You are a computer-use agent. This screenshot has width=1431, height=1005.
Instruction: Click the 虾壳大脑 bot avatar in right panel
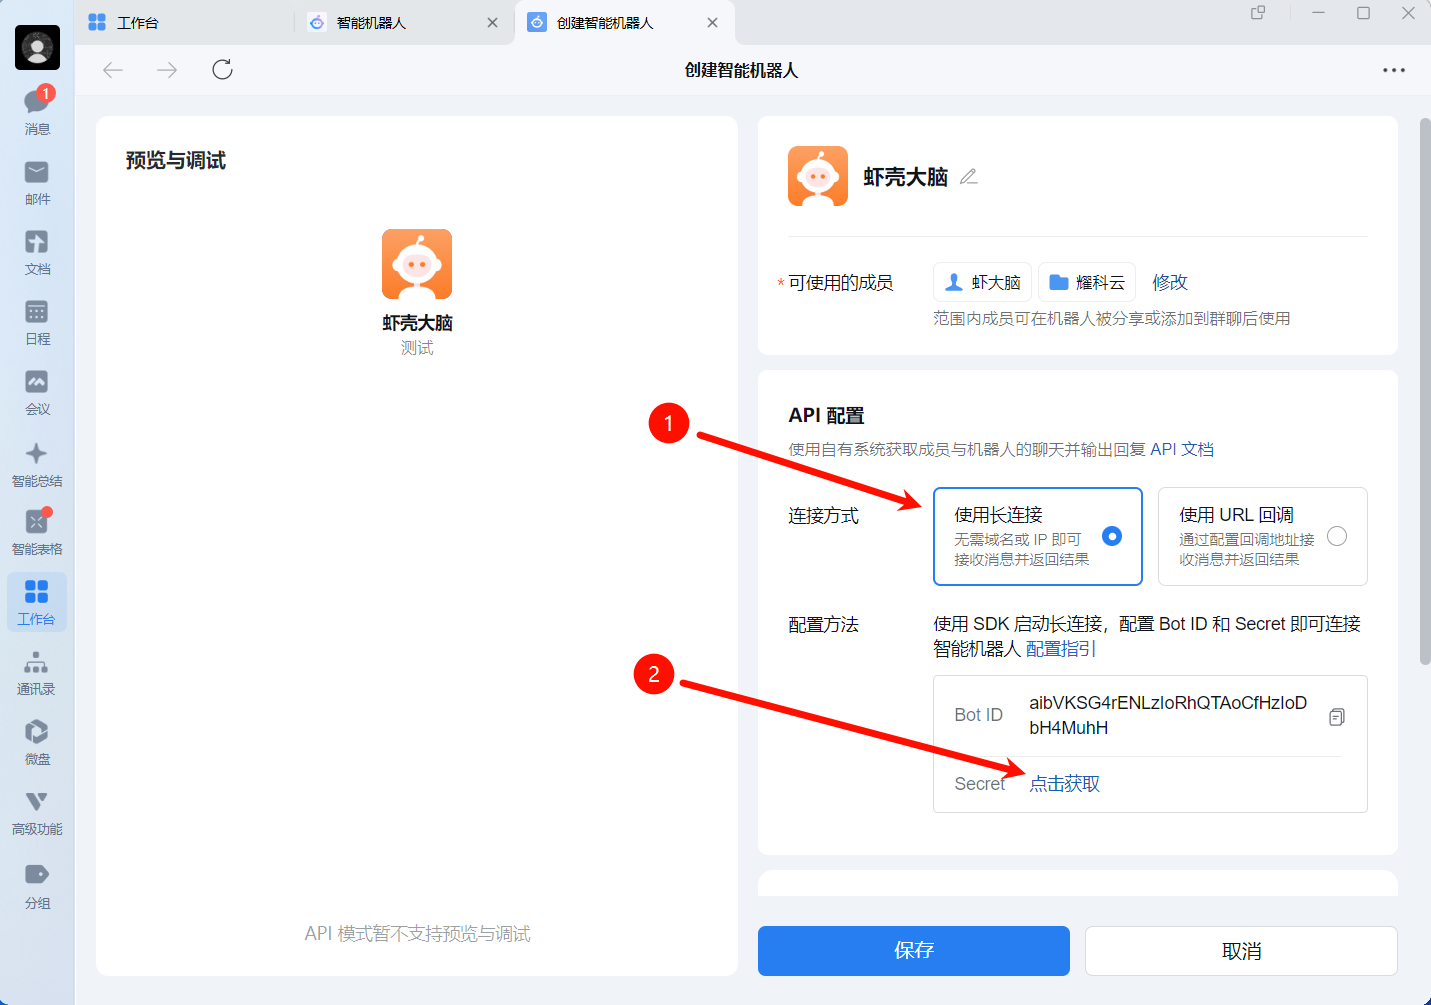point(818,176)
